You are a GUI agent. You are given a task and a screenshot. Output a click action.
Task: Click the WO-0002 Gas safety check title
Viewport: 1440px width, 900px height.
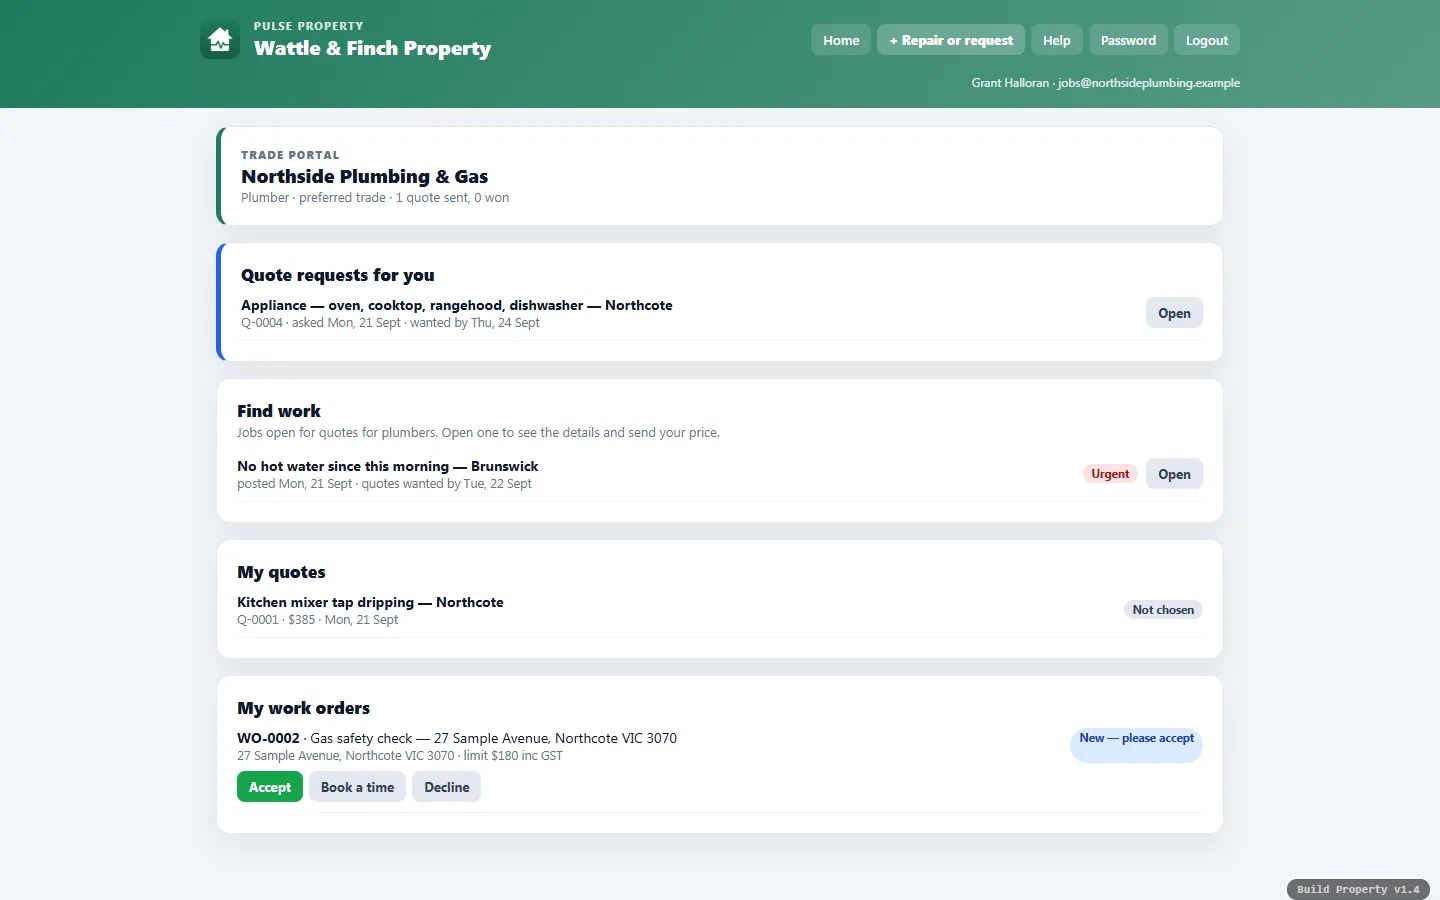tap(457, 738)
